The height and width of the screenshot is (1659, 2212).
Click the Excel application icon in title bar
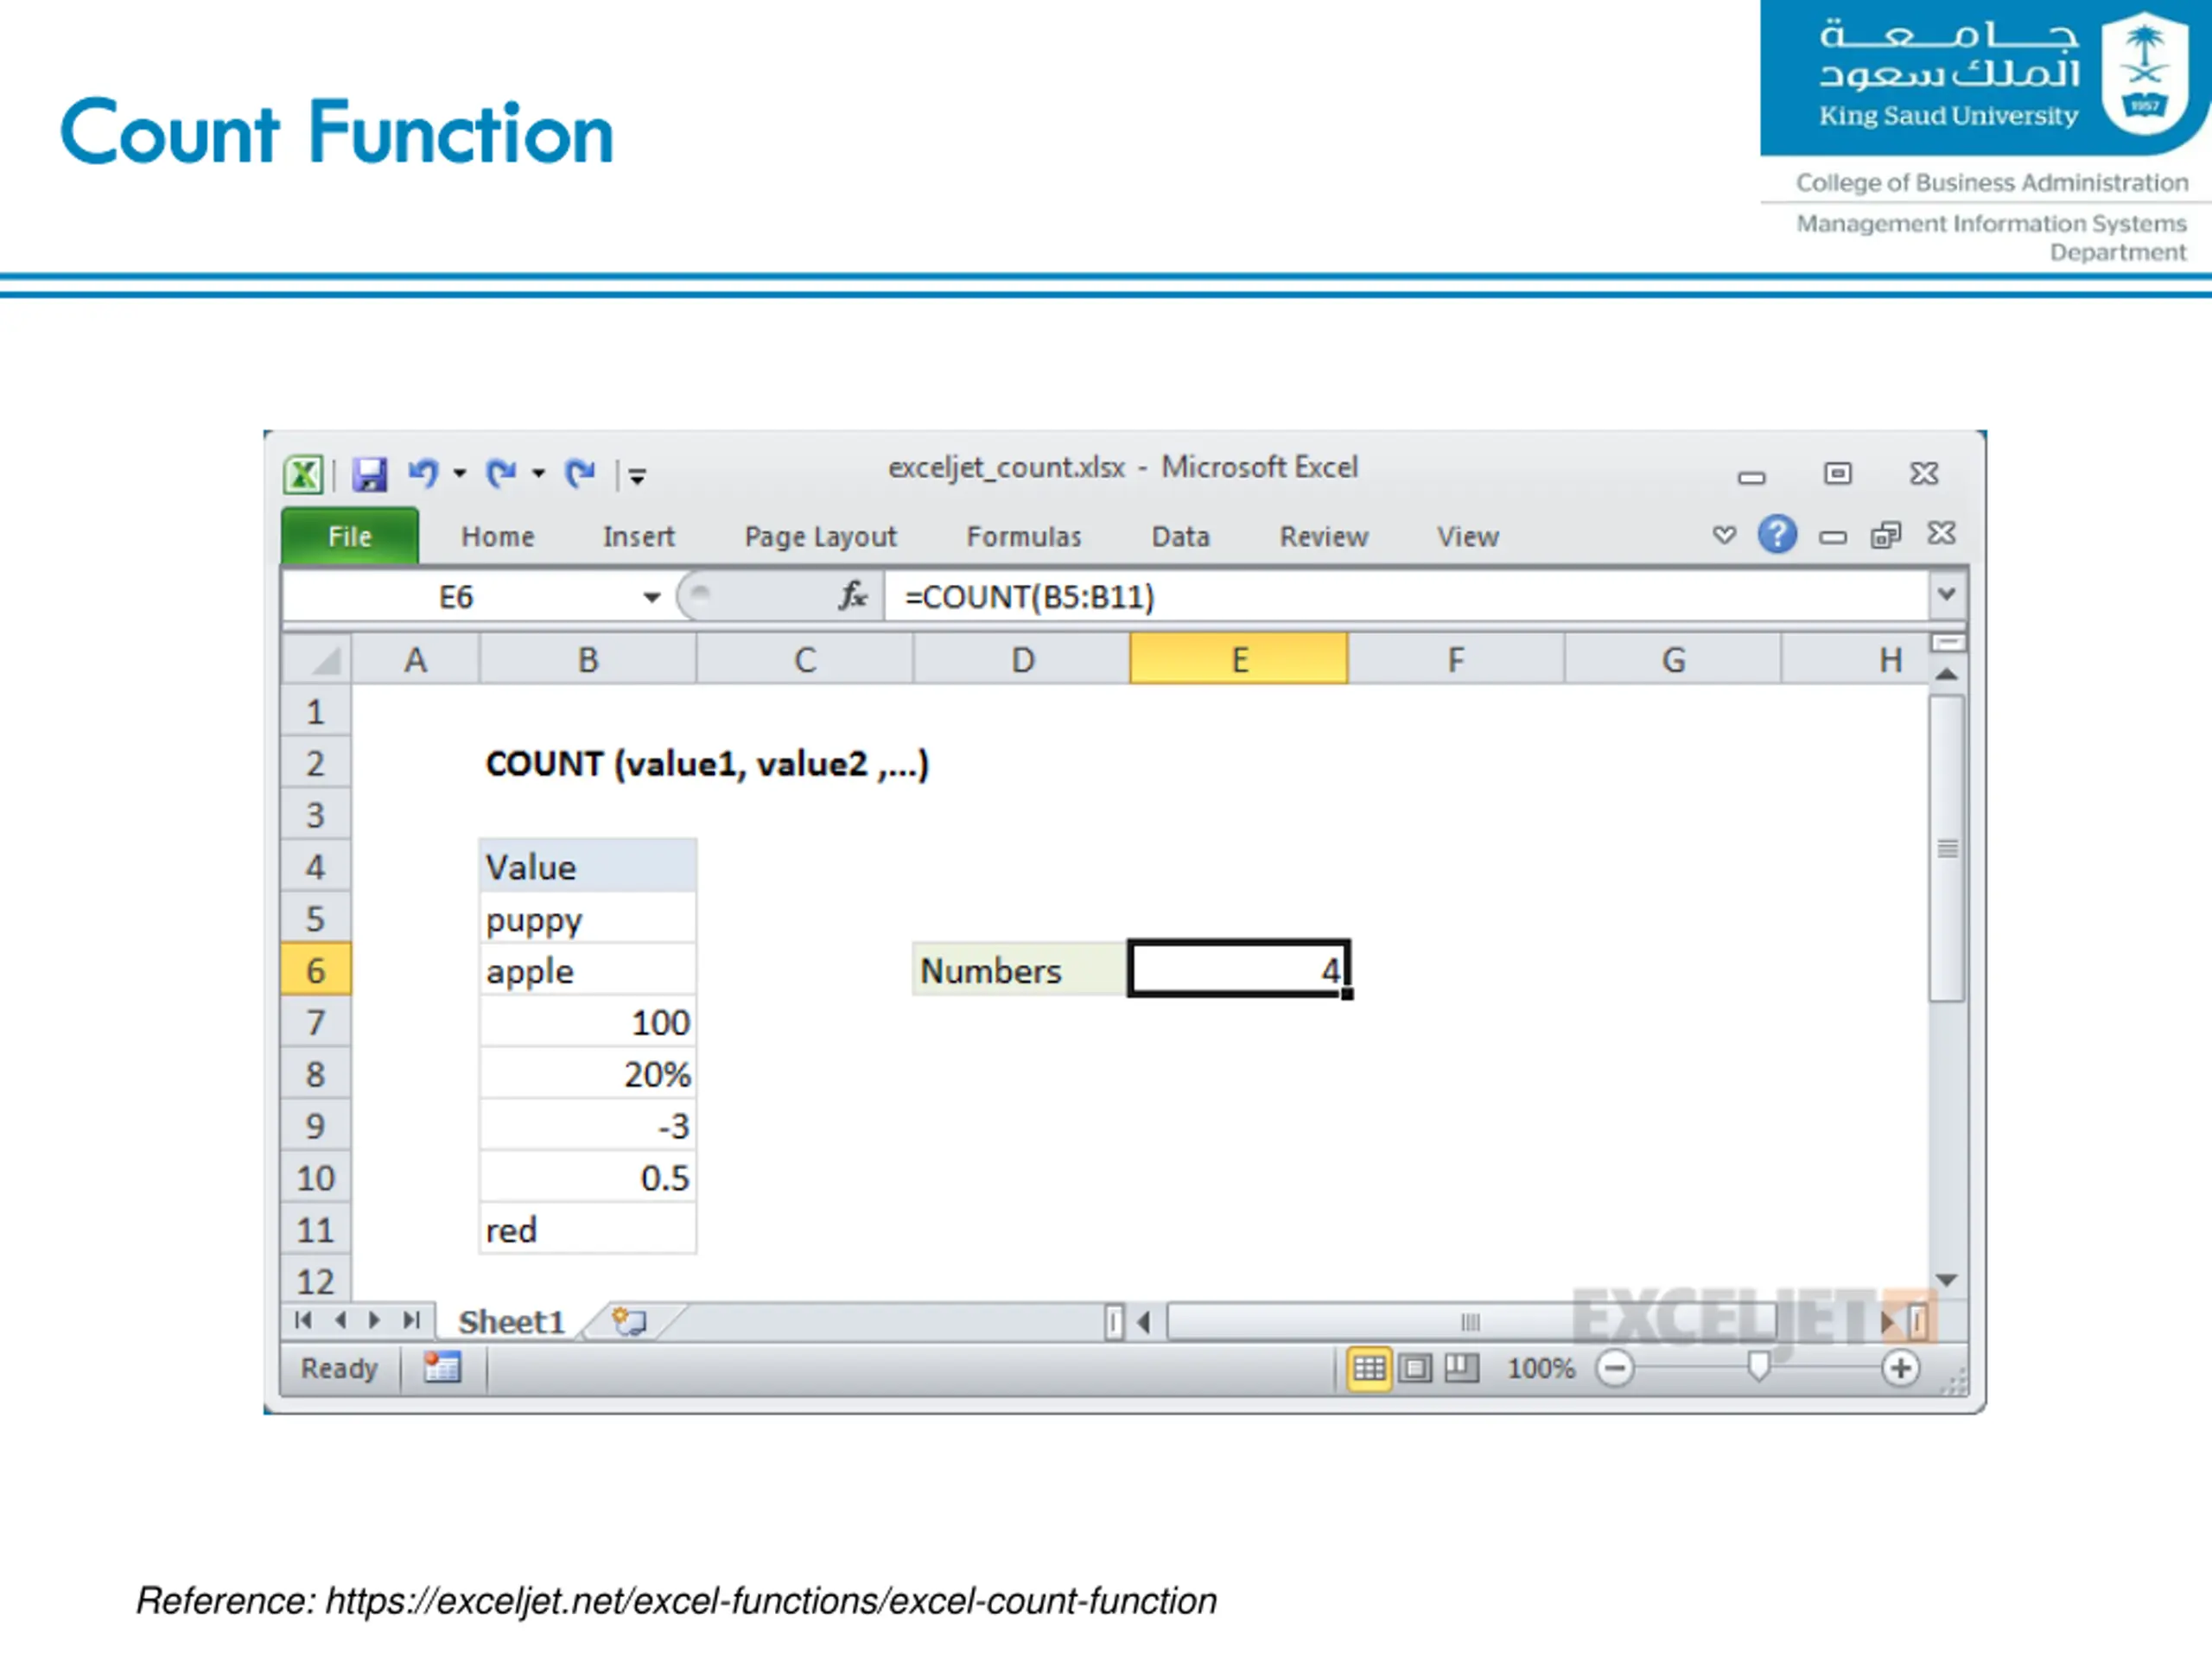click(x=303, y=474)
